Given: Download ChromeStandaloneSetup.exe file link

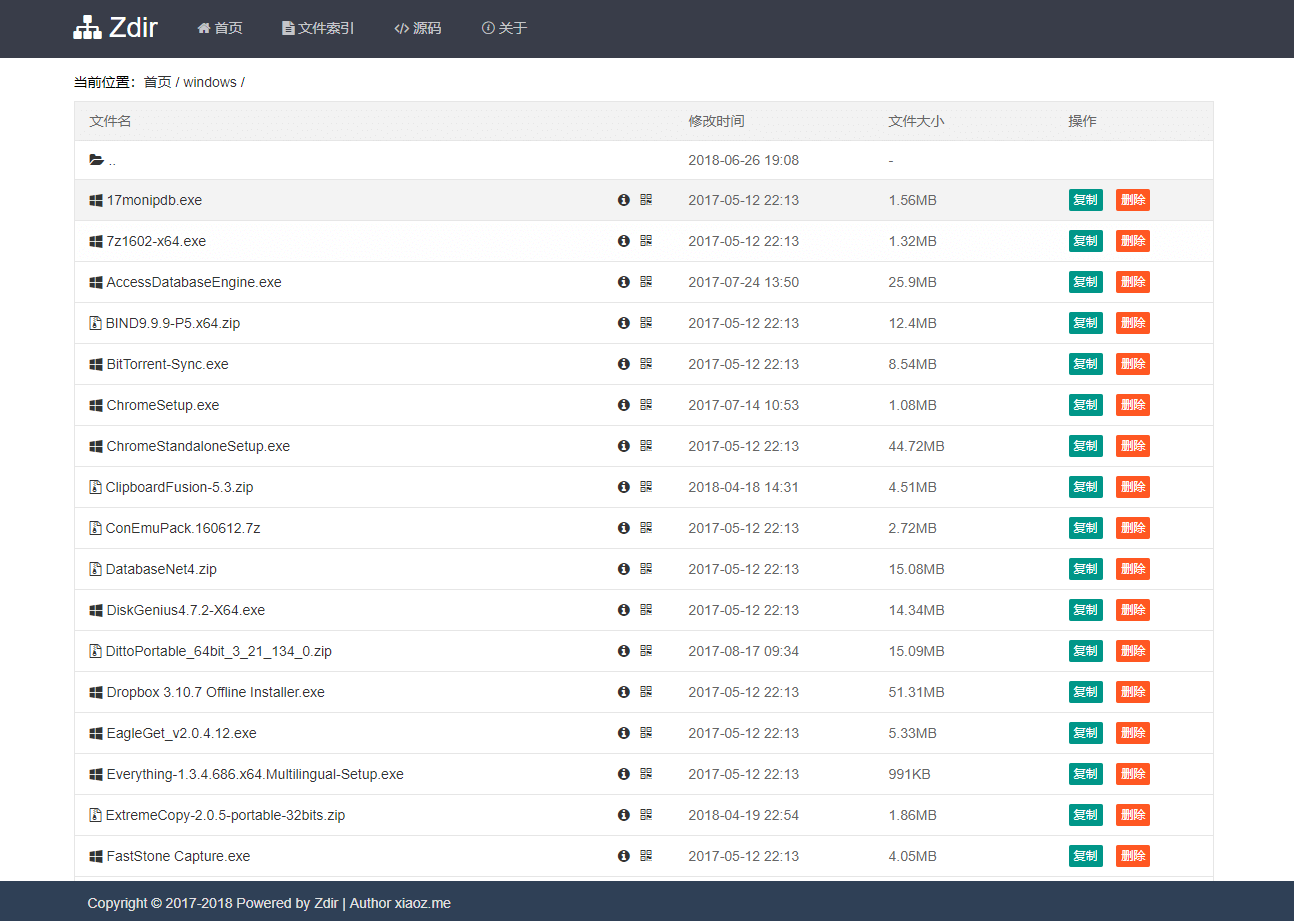Looking at the screenshot, I should [198, 446].
